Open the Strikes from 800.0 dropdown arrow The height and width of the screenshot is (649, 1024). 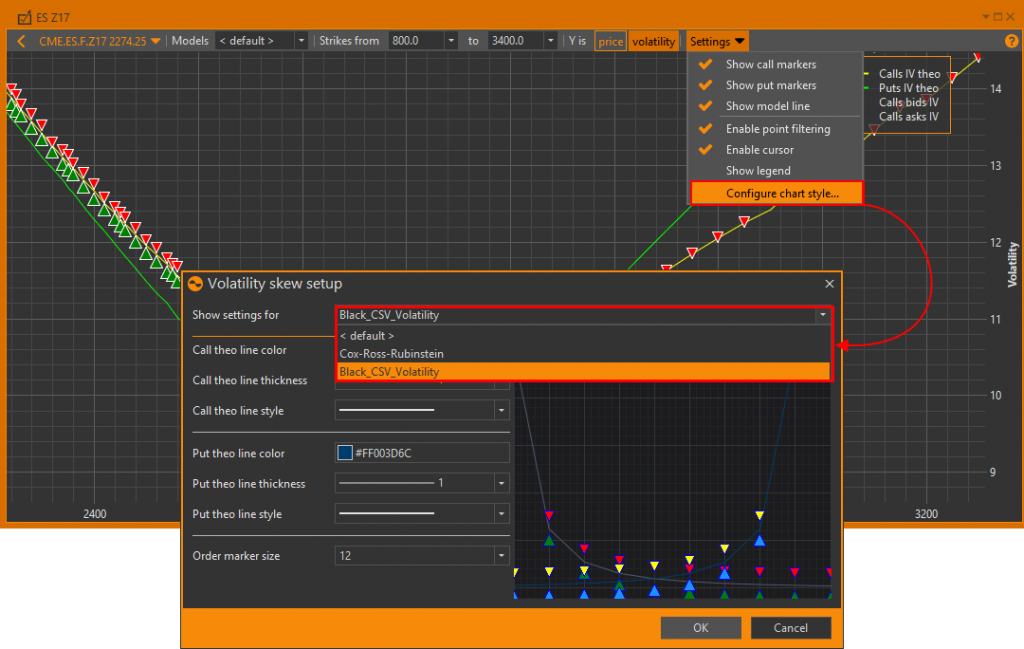451,41
